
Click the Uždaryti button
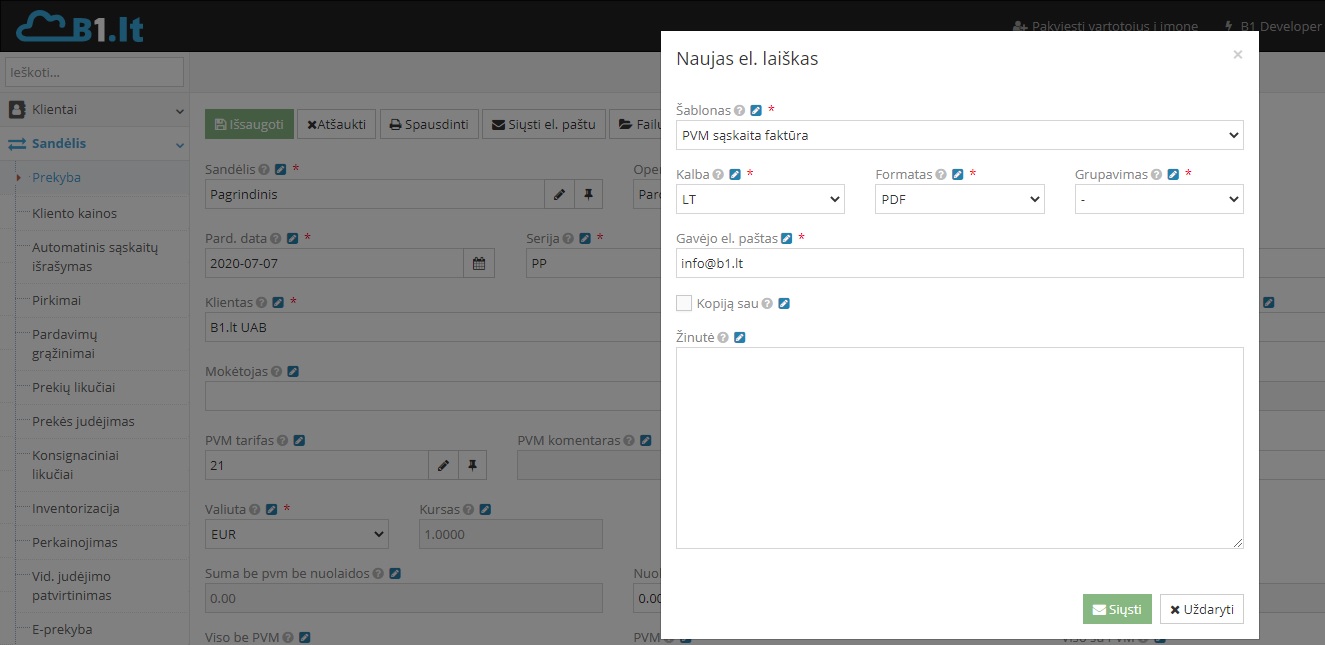coord(1201,609)
